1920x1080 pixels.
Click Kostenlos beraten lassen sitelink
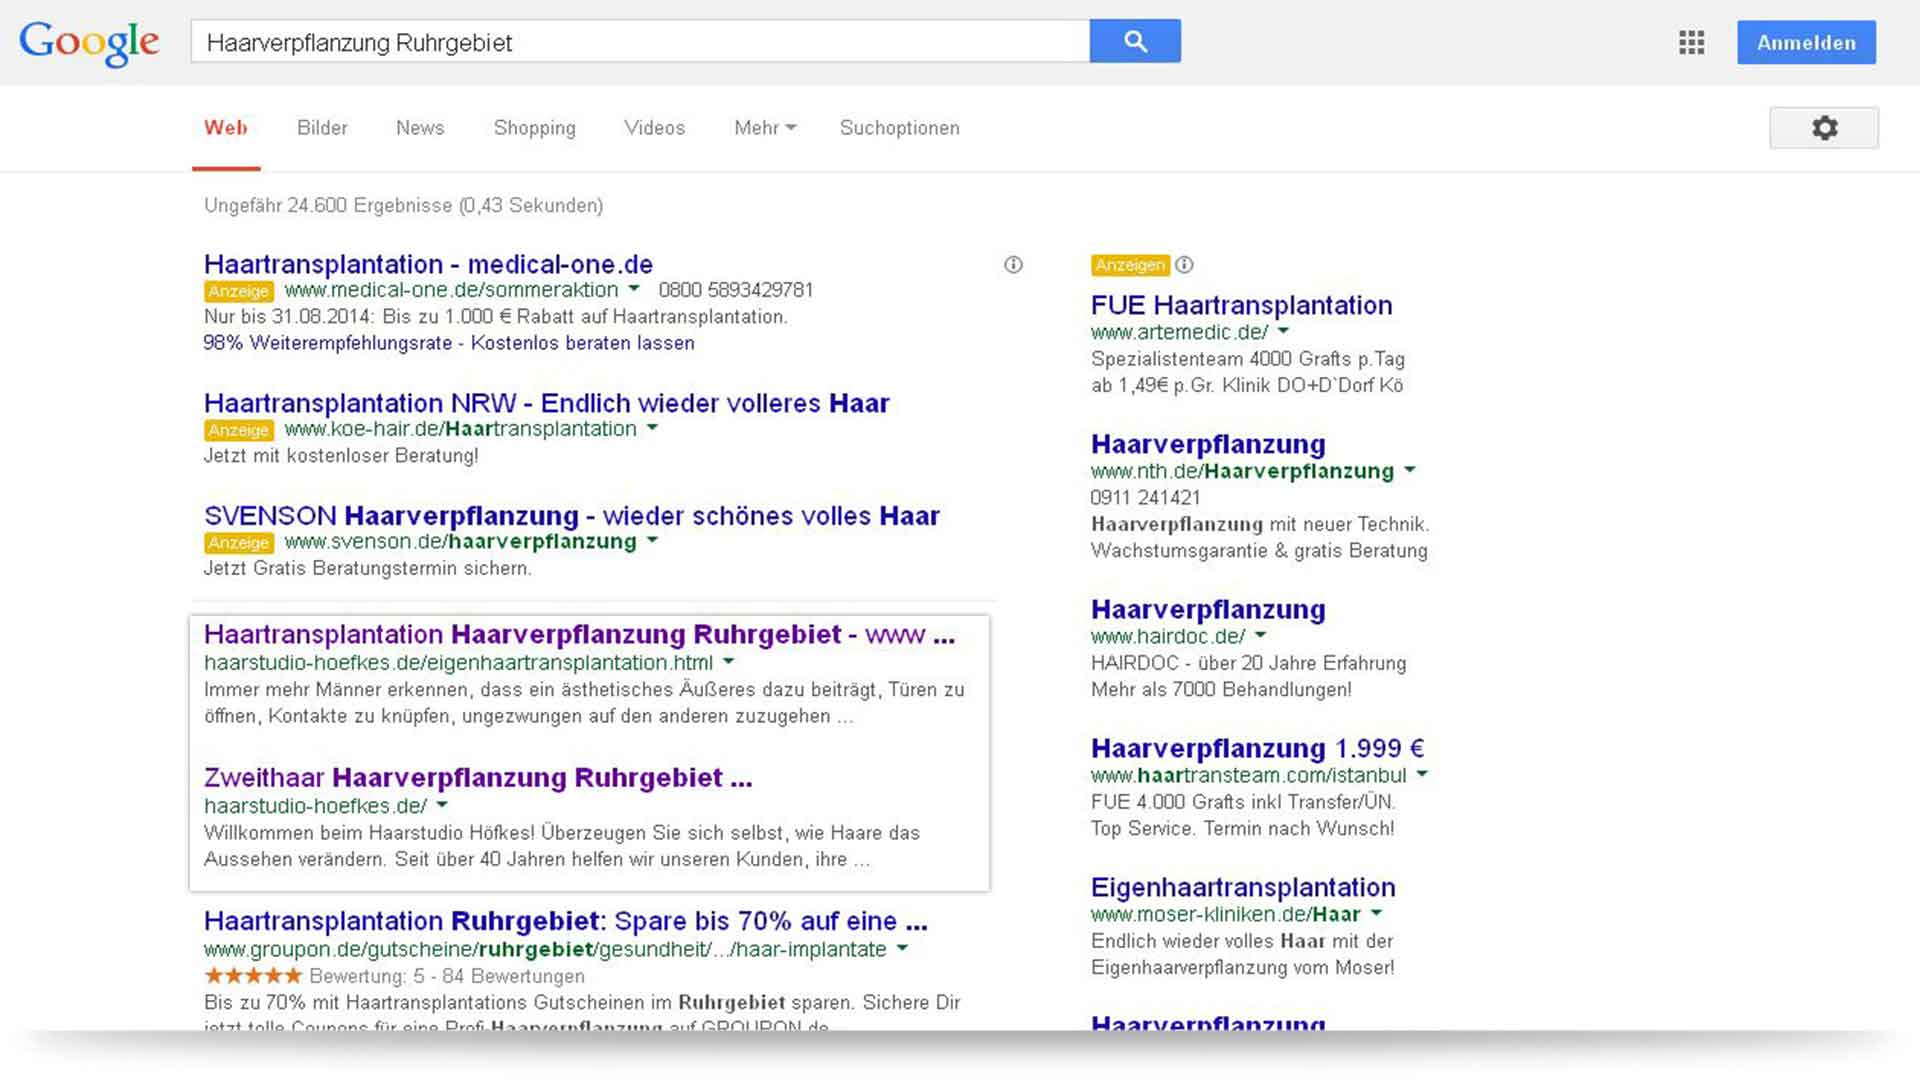[x=583, y=343]
